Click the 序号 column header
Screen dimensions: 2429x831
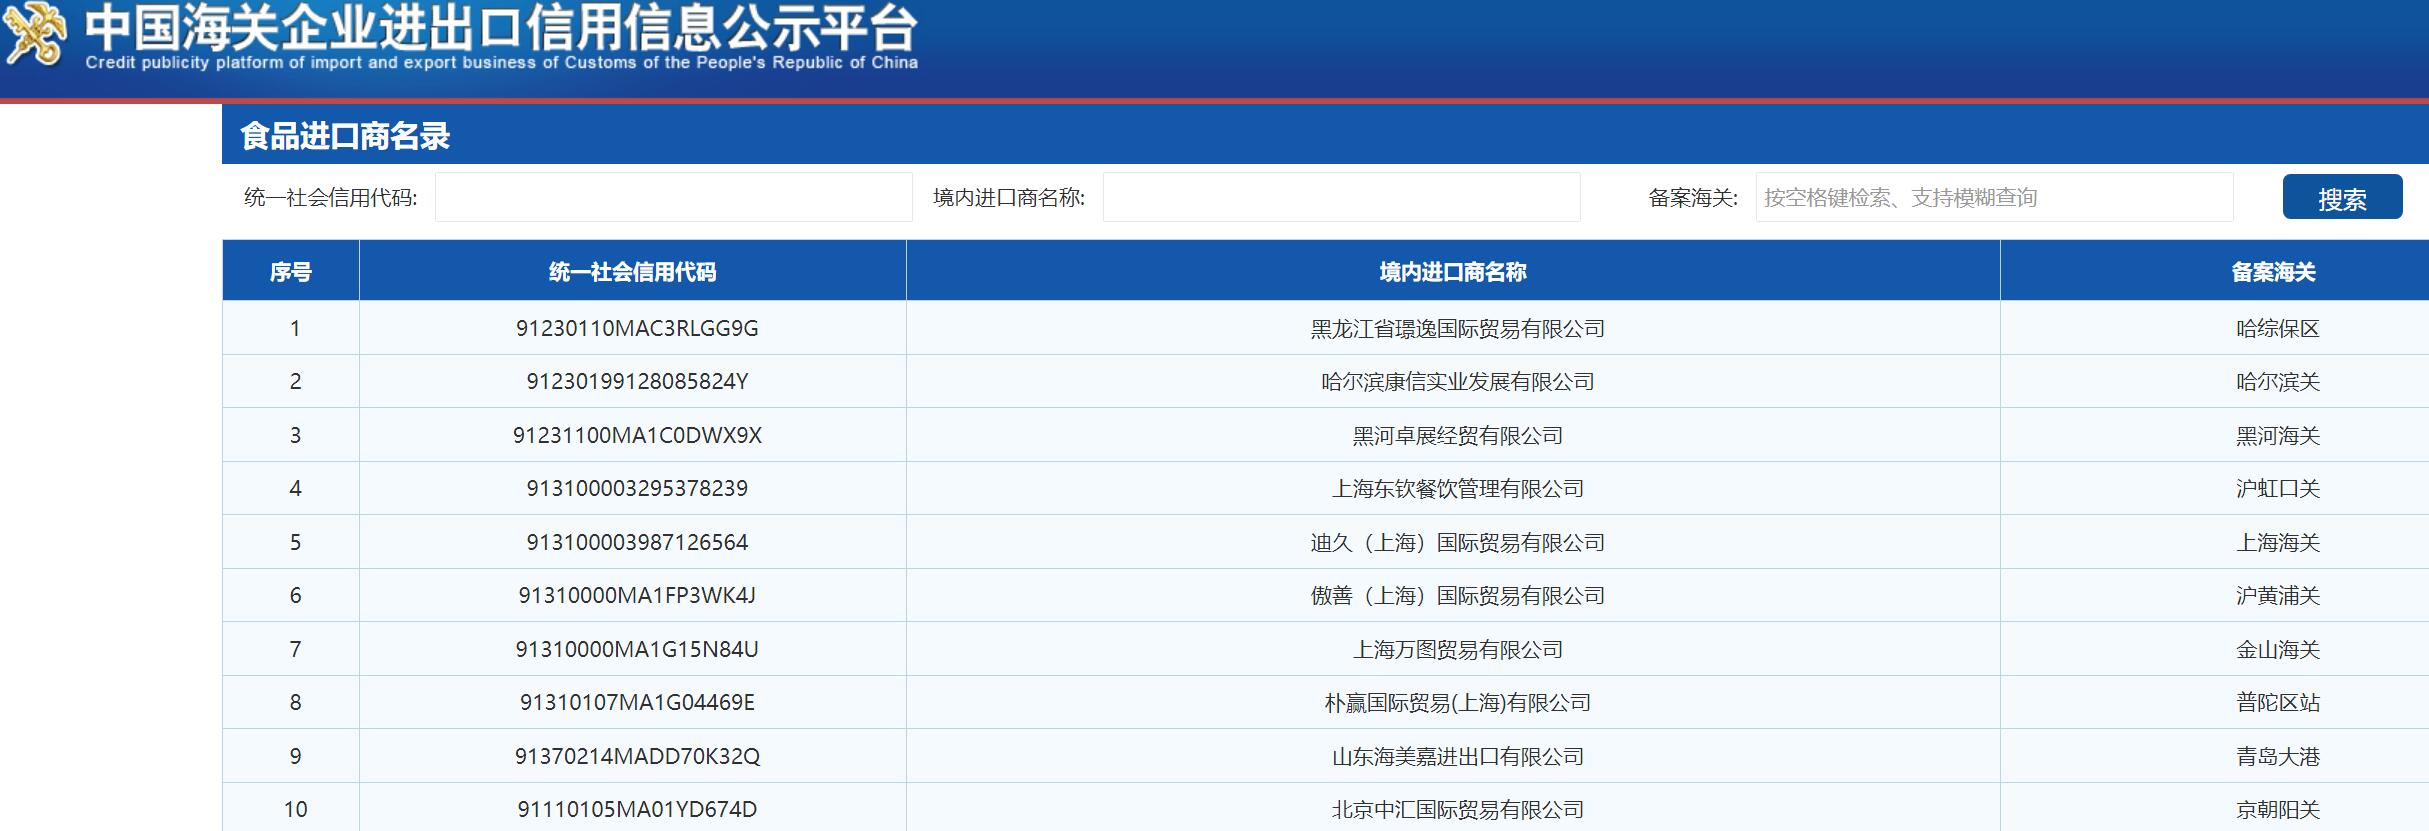click(x=290, y=271)
